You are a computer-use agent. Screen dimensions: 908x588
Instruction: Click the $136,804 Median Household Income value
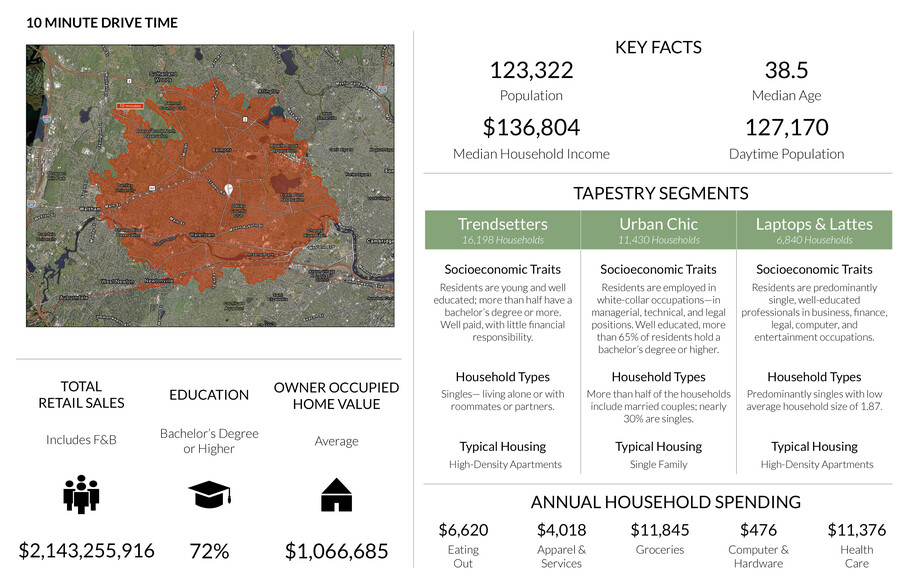tap(531, 127)
